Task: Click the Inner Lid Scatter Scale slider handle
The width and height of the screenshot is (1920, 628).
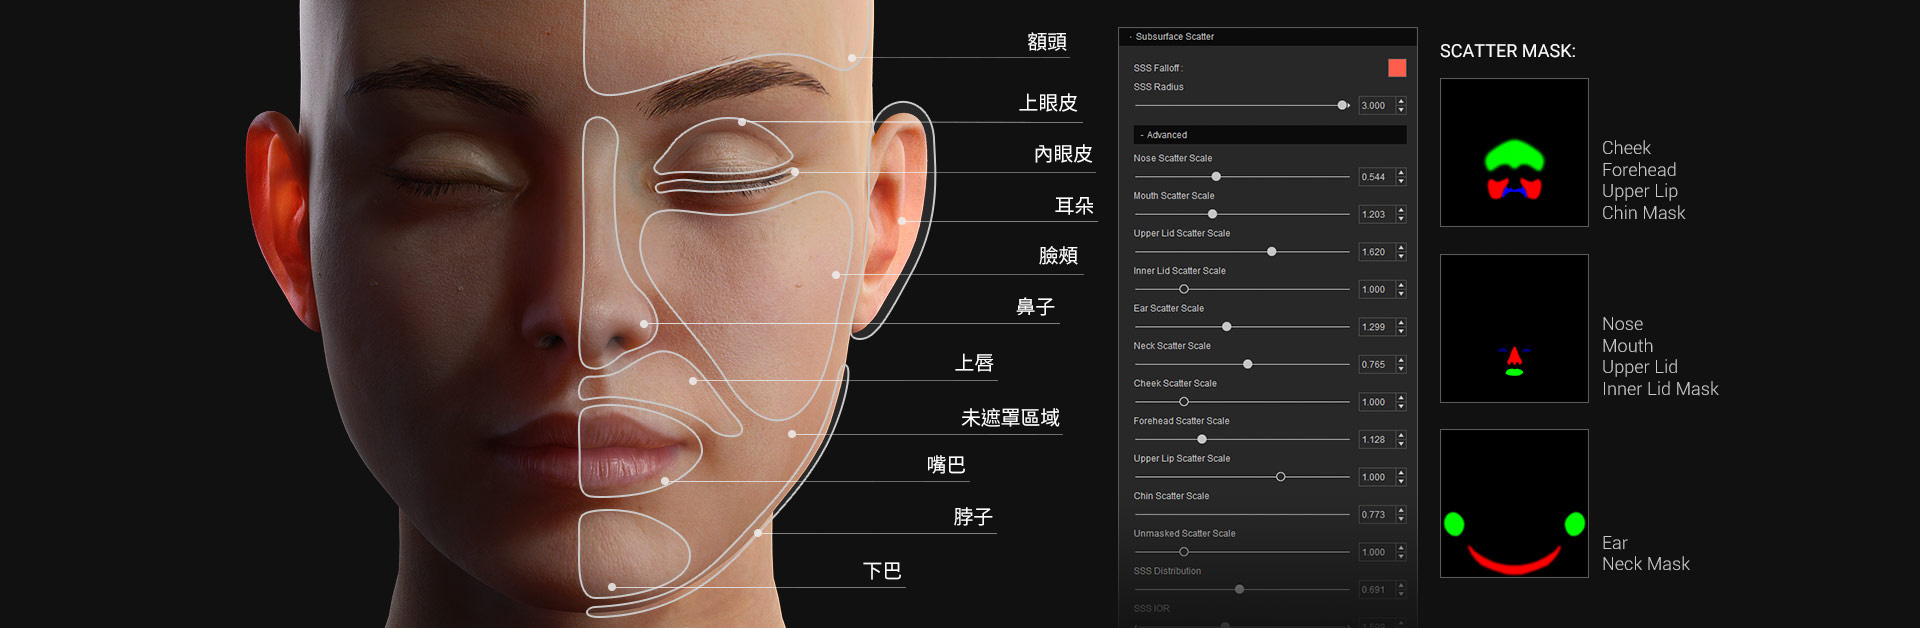Action: pos(1184,289)
